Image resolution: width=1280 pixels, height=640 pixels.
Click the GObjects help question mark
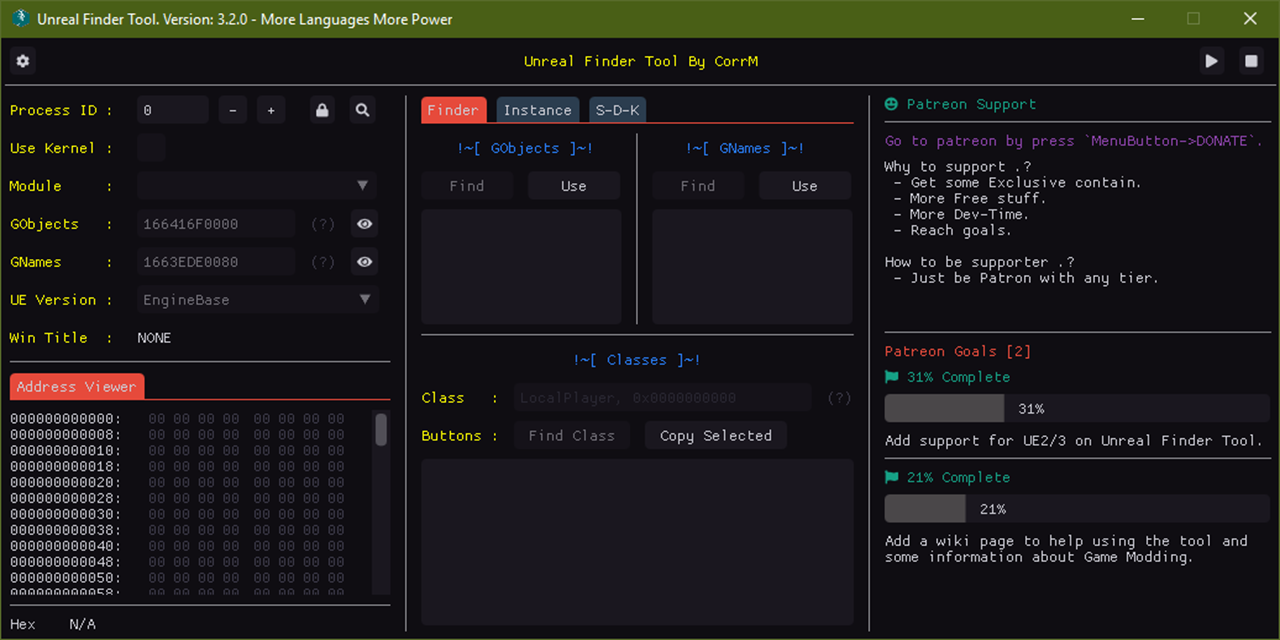tap(323, 224)
